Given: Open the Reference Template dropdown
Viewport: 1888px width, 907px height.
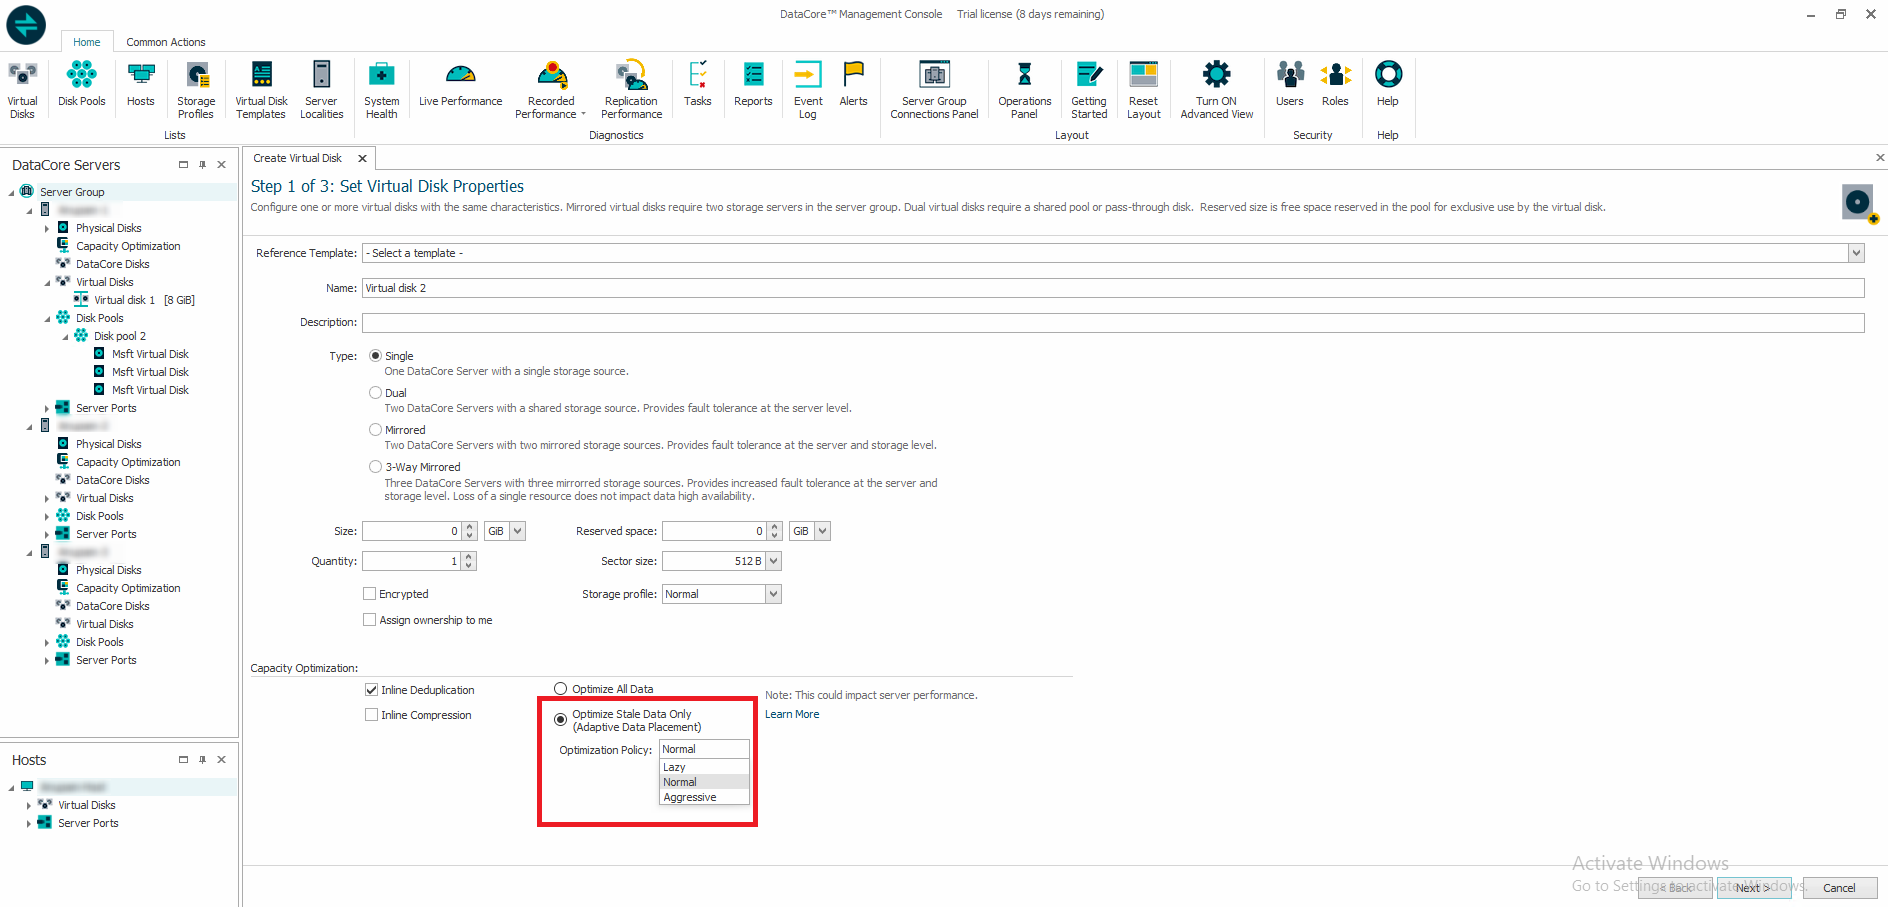Looking at the screenshot, I should [1856, 253].
